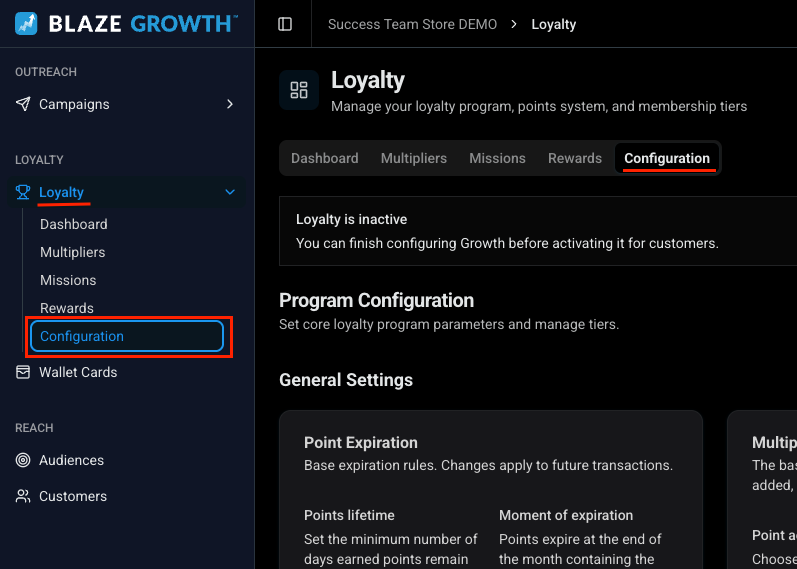The height and width of the screenshot is (569, 797).
Task: Click the Loyalty page grid icon
Action: tap(299, 90)
